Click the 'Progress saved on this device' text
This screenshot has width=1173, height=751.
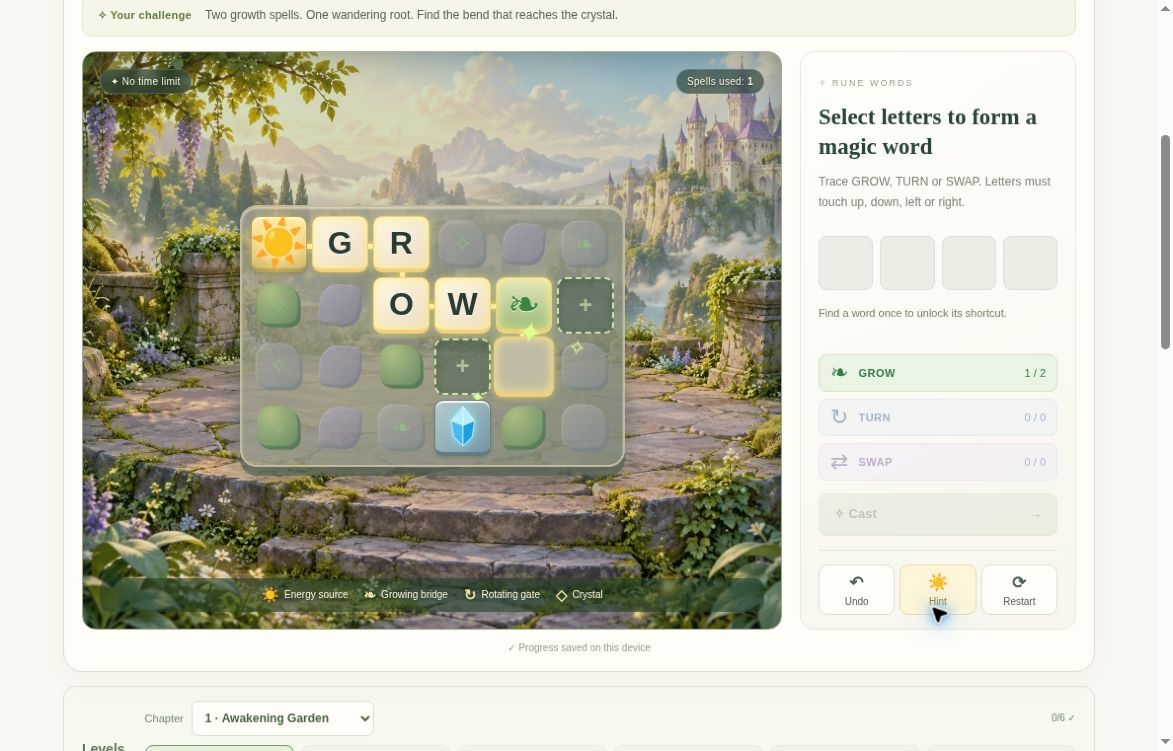579,648
